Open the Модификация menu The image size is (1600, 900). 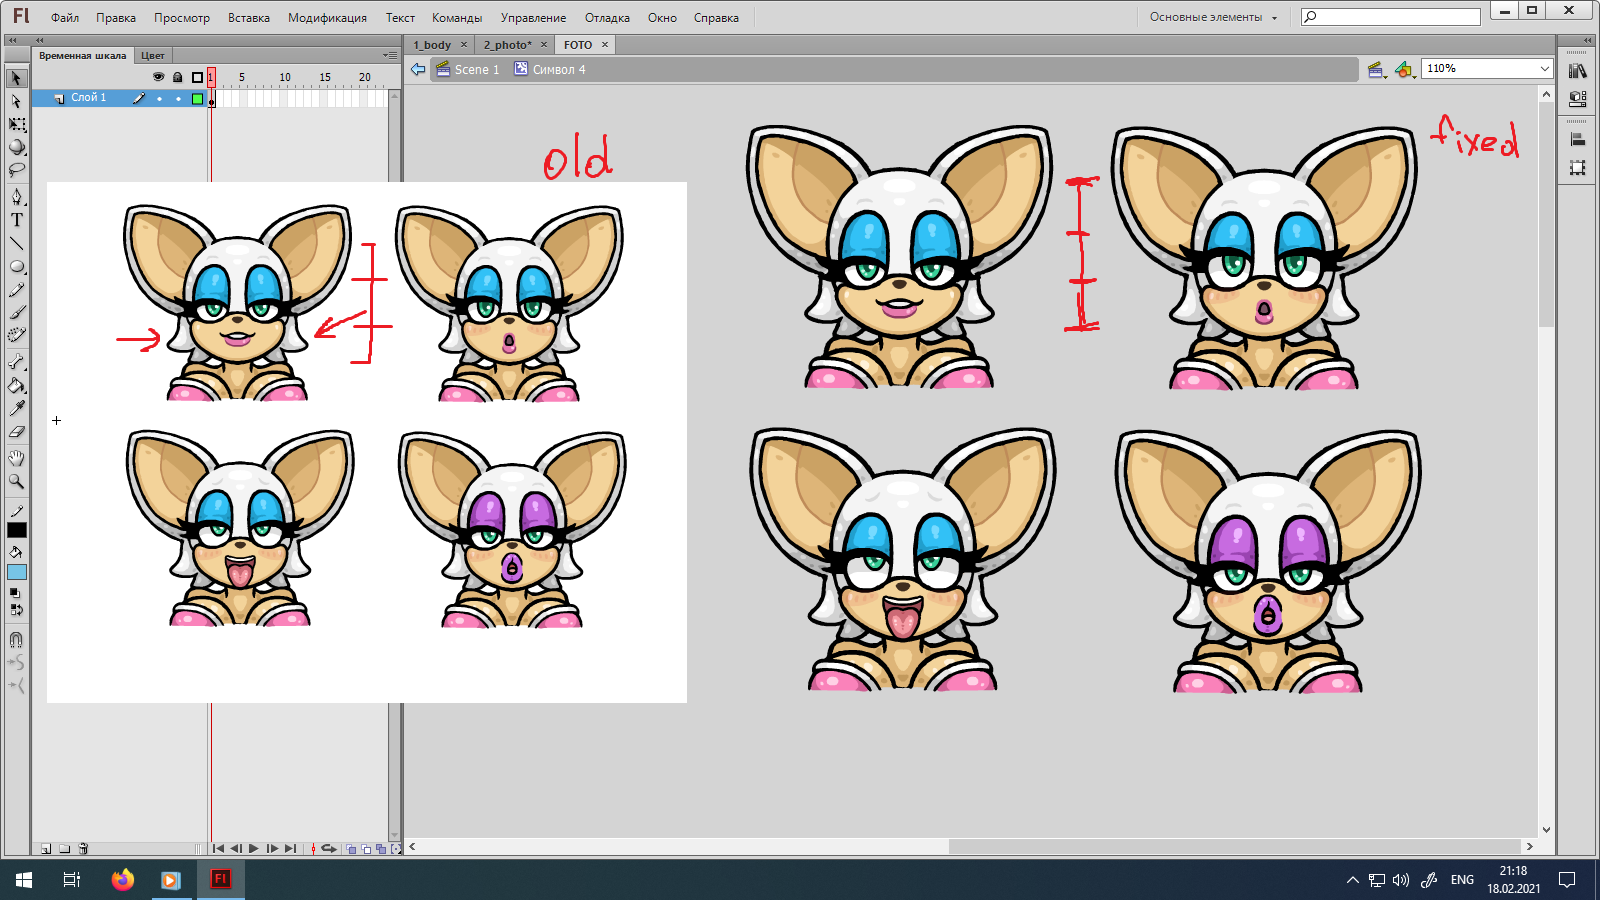(x=327, y=18)
